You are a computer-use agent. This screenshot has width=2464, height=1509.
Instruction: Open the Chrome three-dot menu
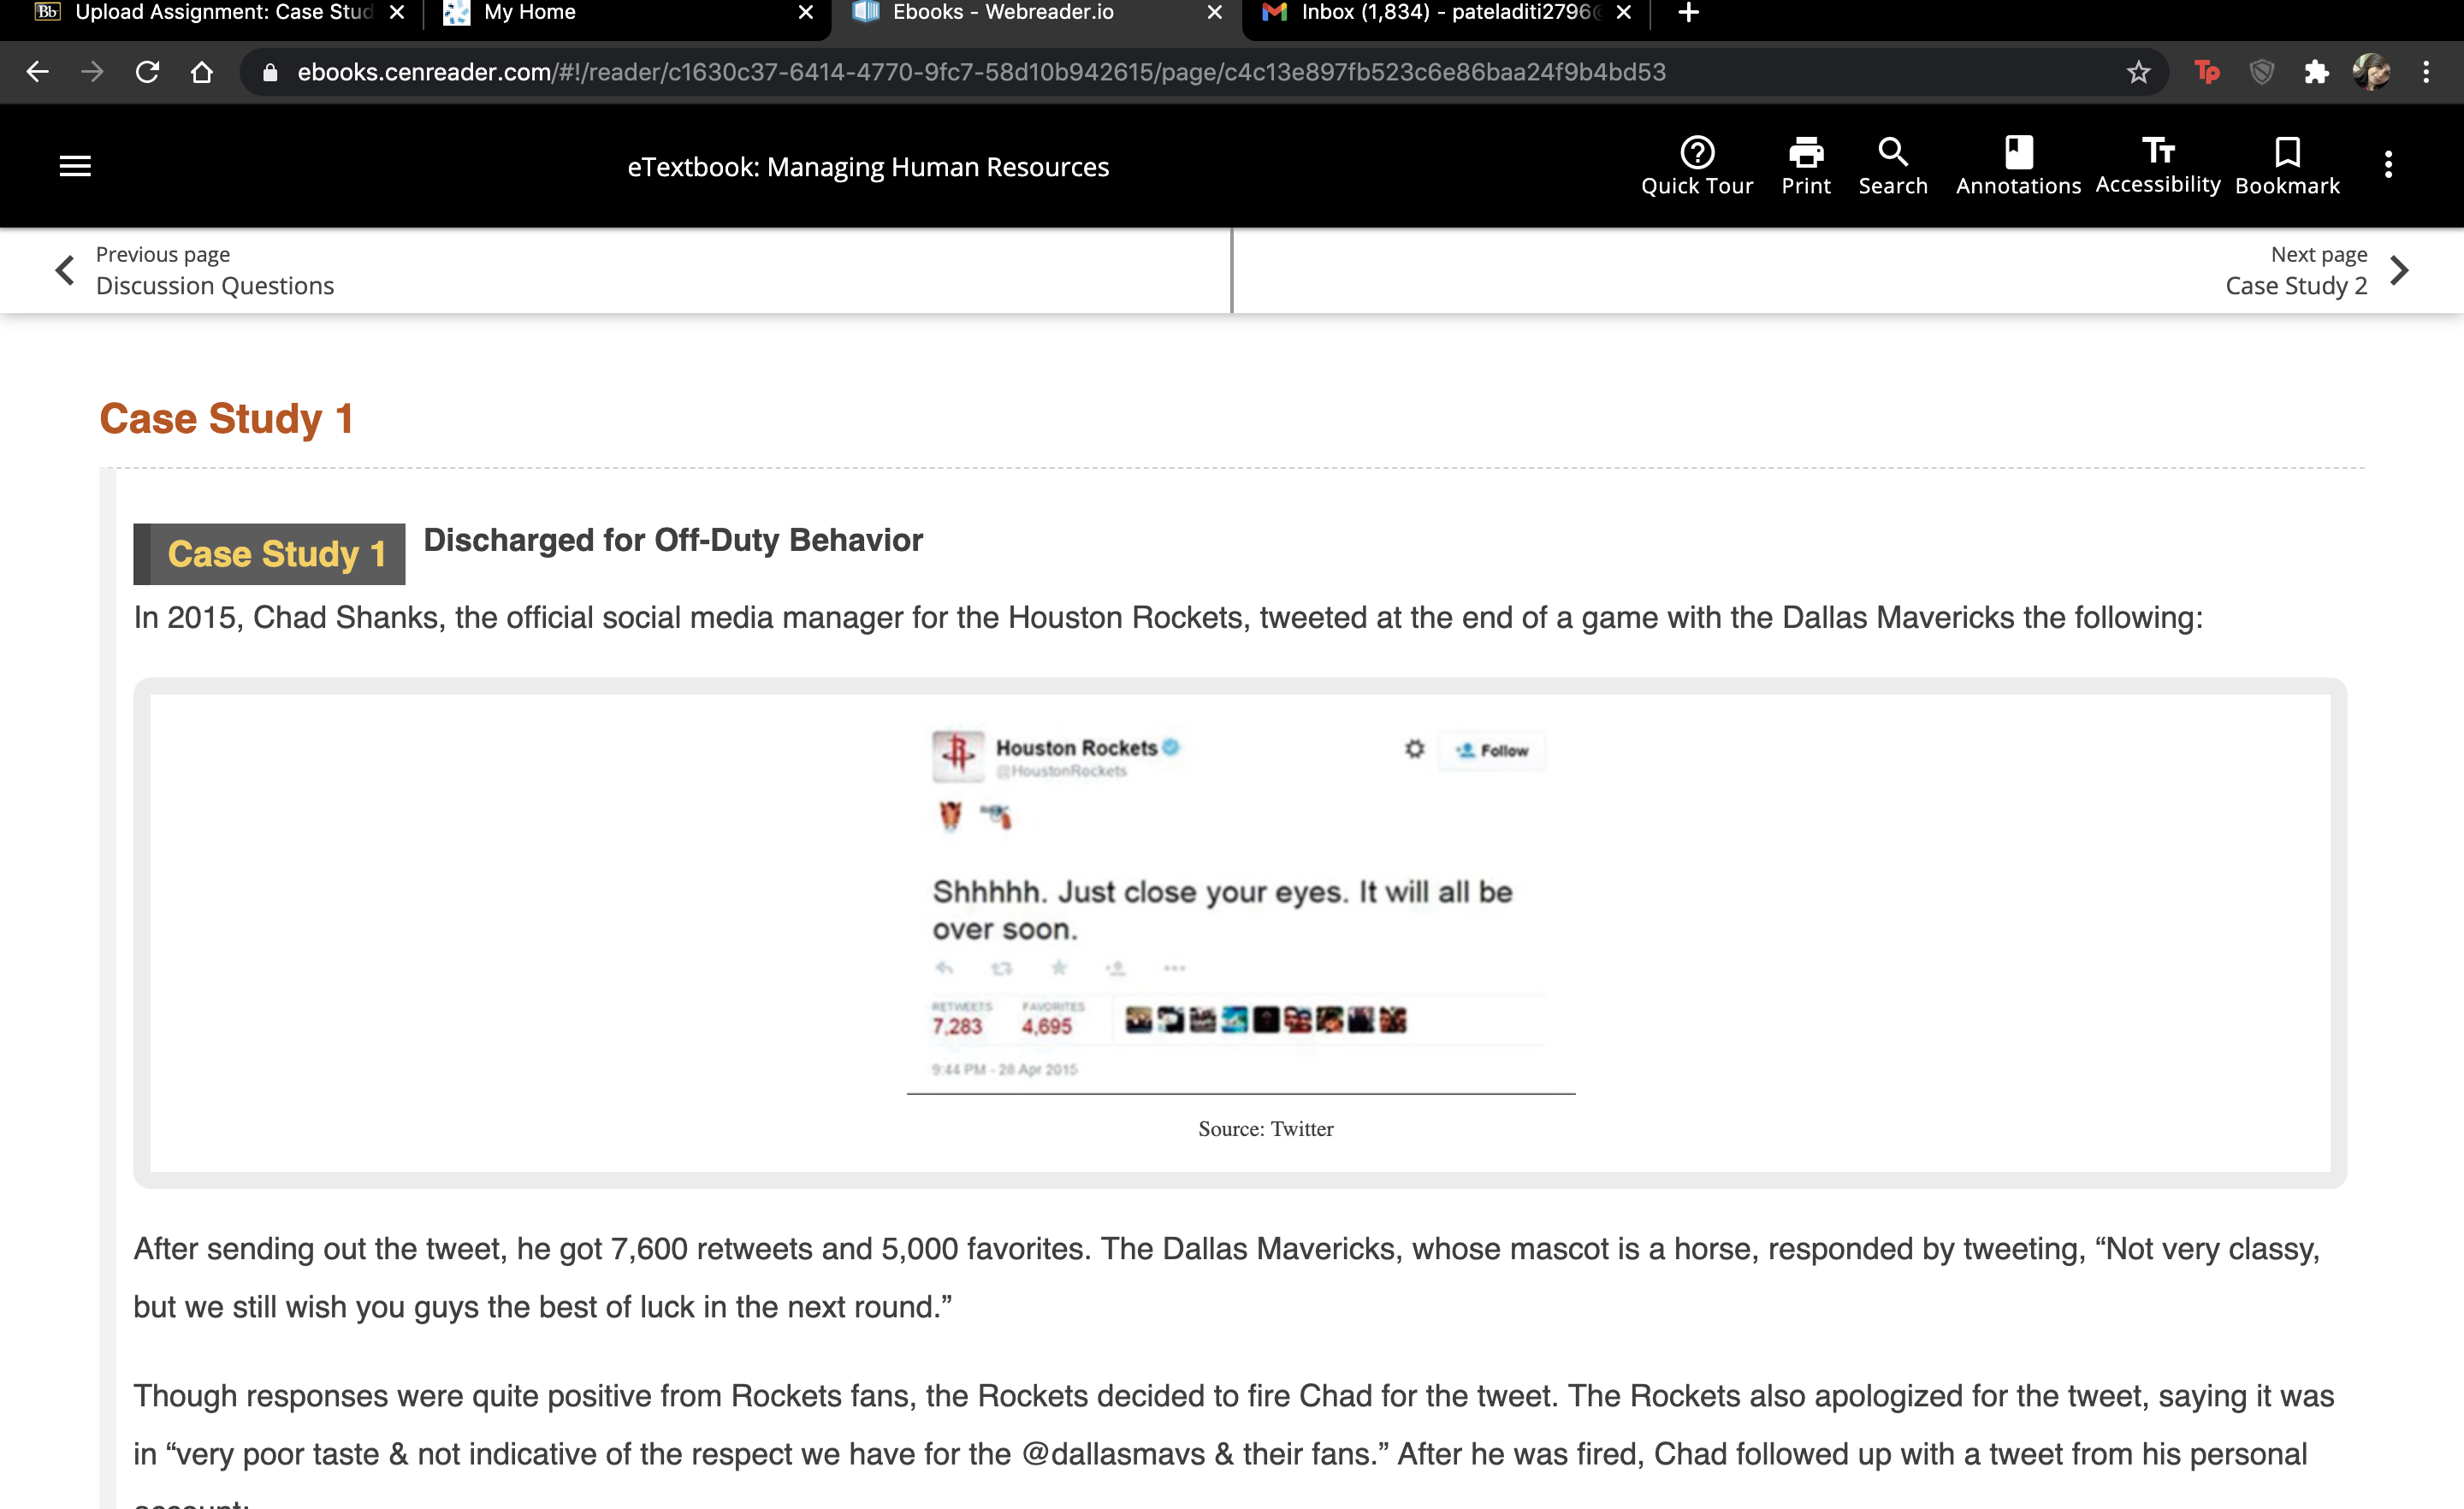tap(2426, 72)
